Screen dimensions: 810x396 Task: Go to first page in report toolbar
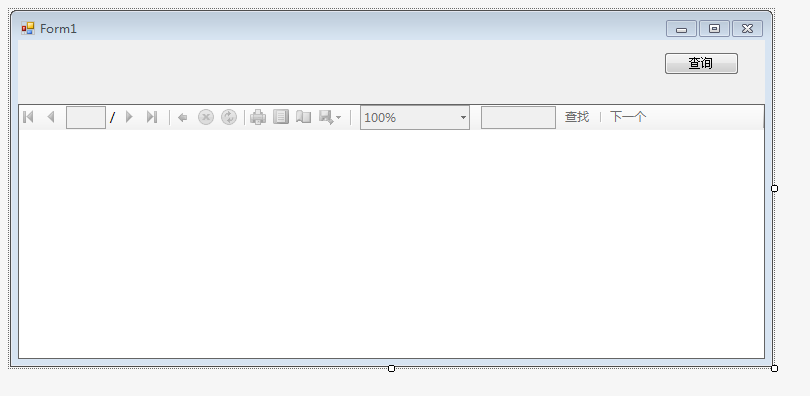coord(28,117)
